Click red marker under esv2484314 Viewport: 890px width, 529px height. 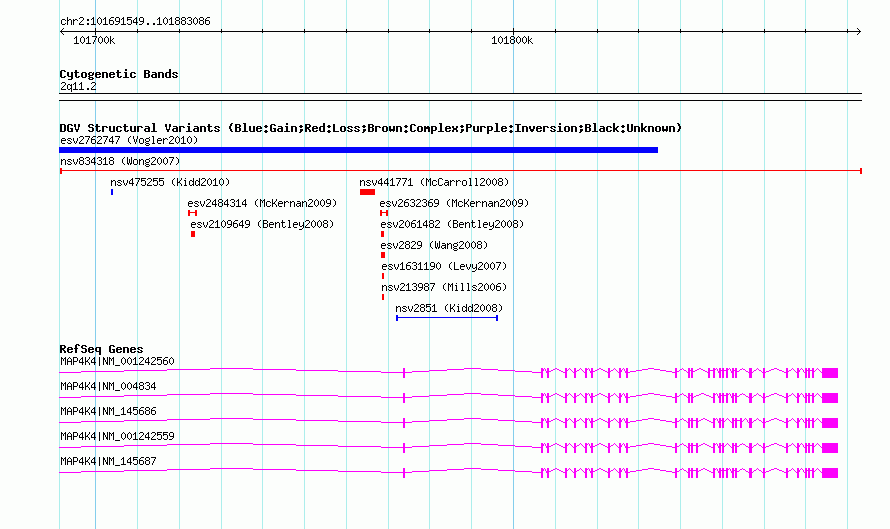(x=192, y=213)
